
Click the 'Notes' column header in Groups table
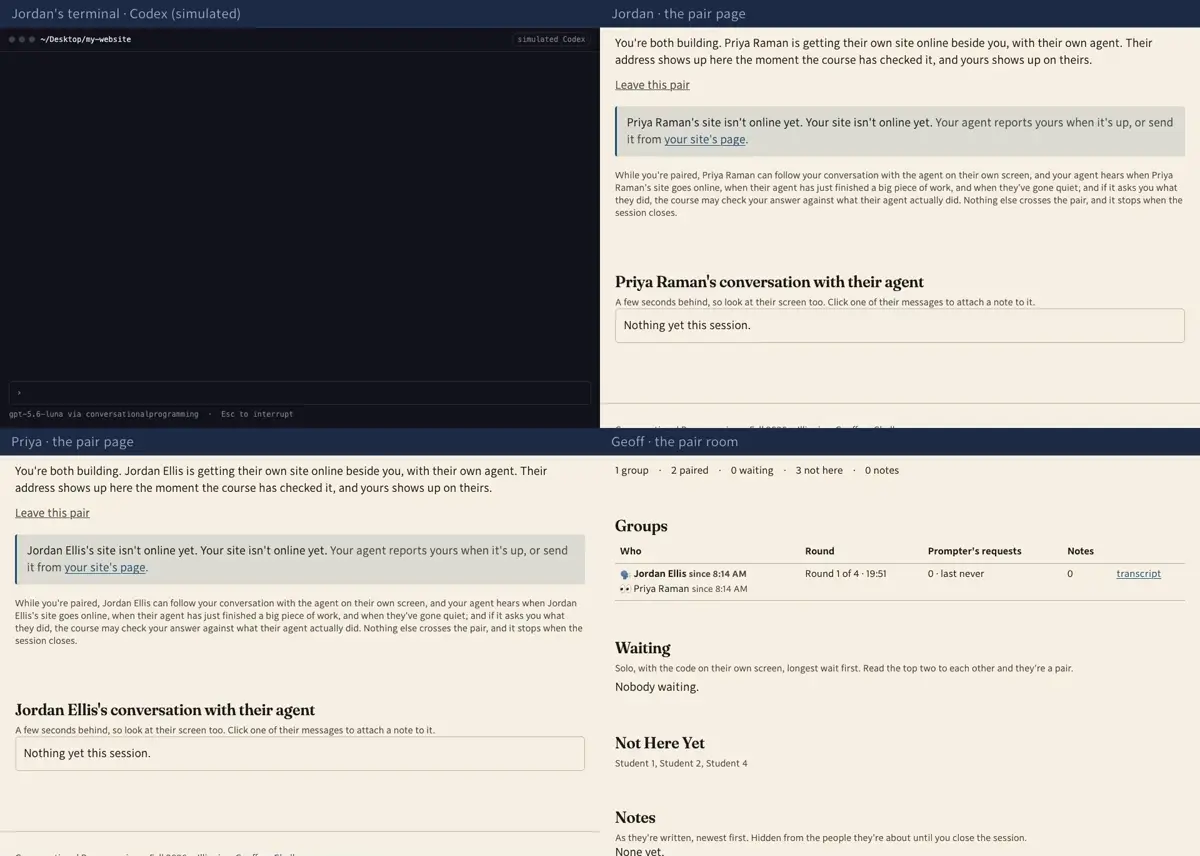pos(1081,551)
